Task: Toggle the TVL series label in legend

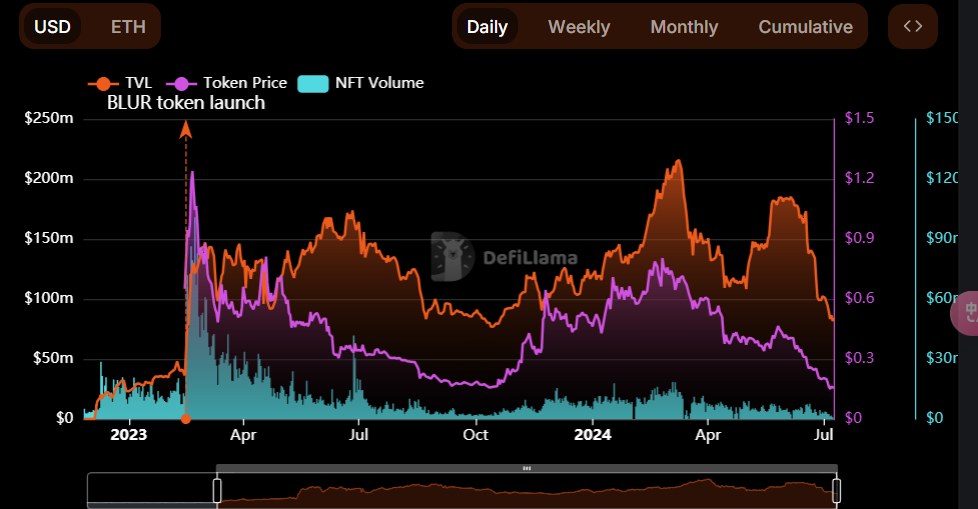Action: click(x=139, y=83)
